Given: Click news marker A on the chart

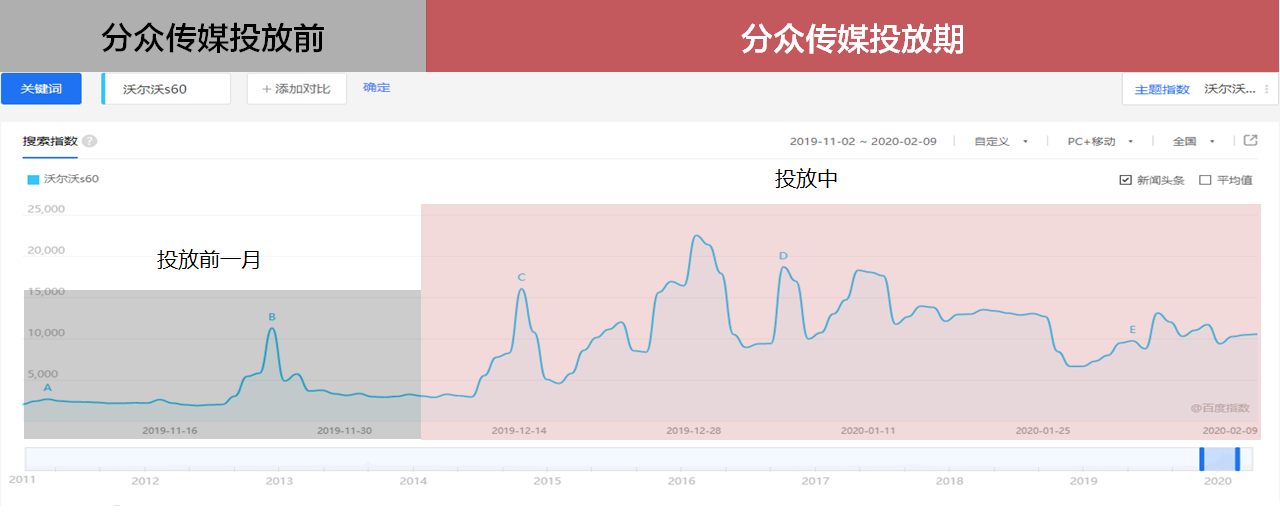Looking at the screenshot, I should coord(47,387).
